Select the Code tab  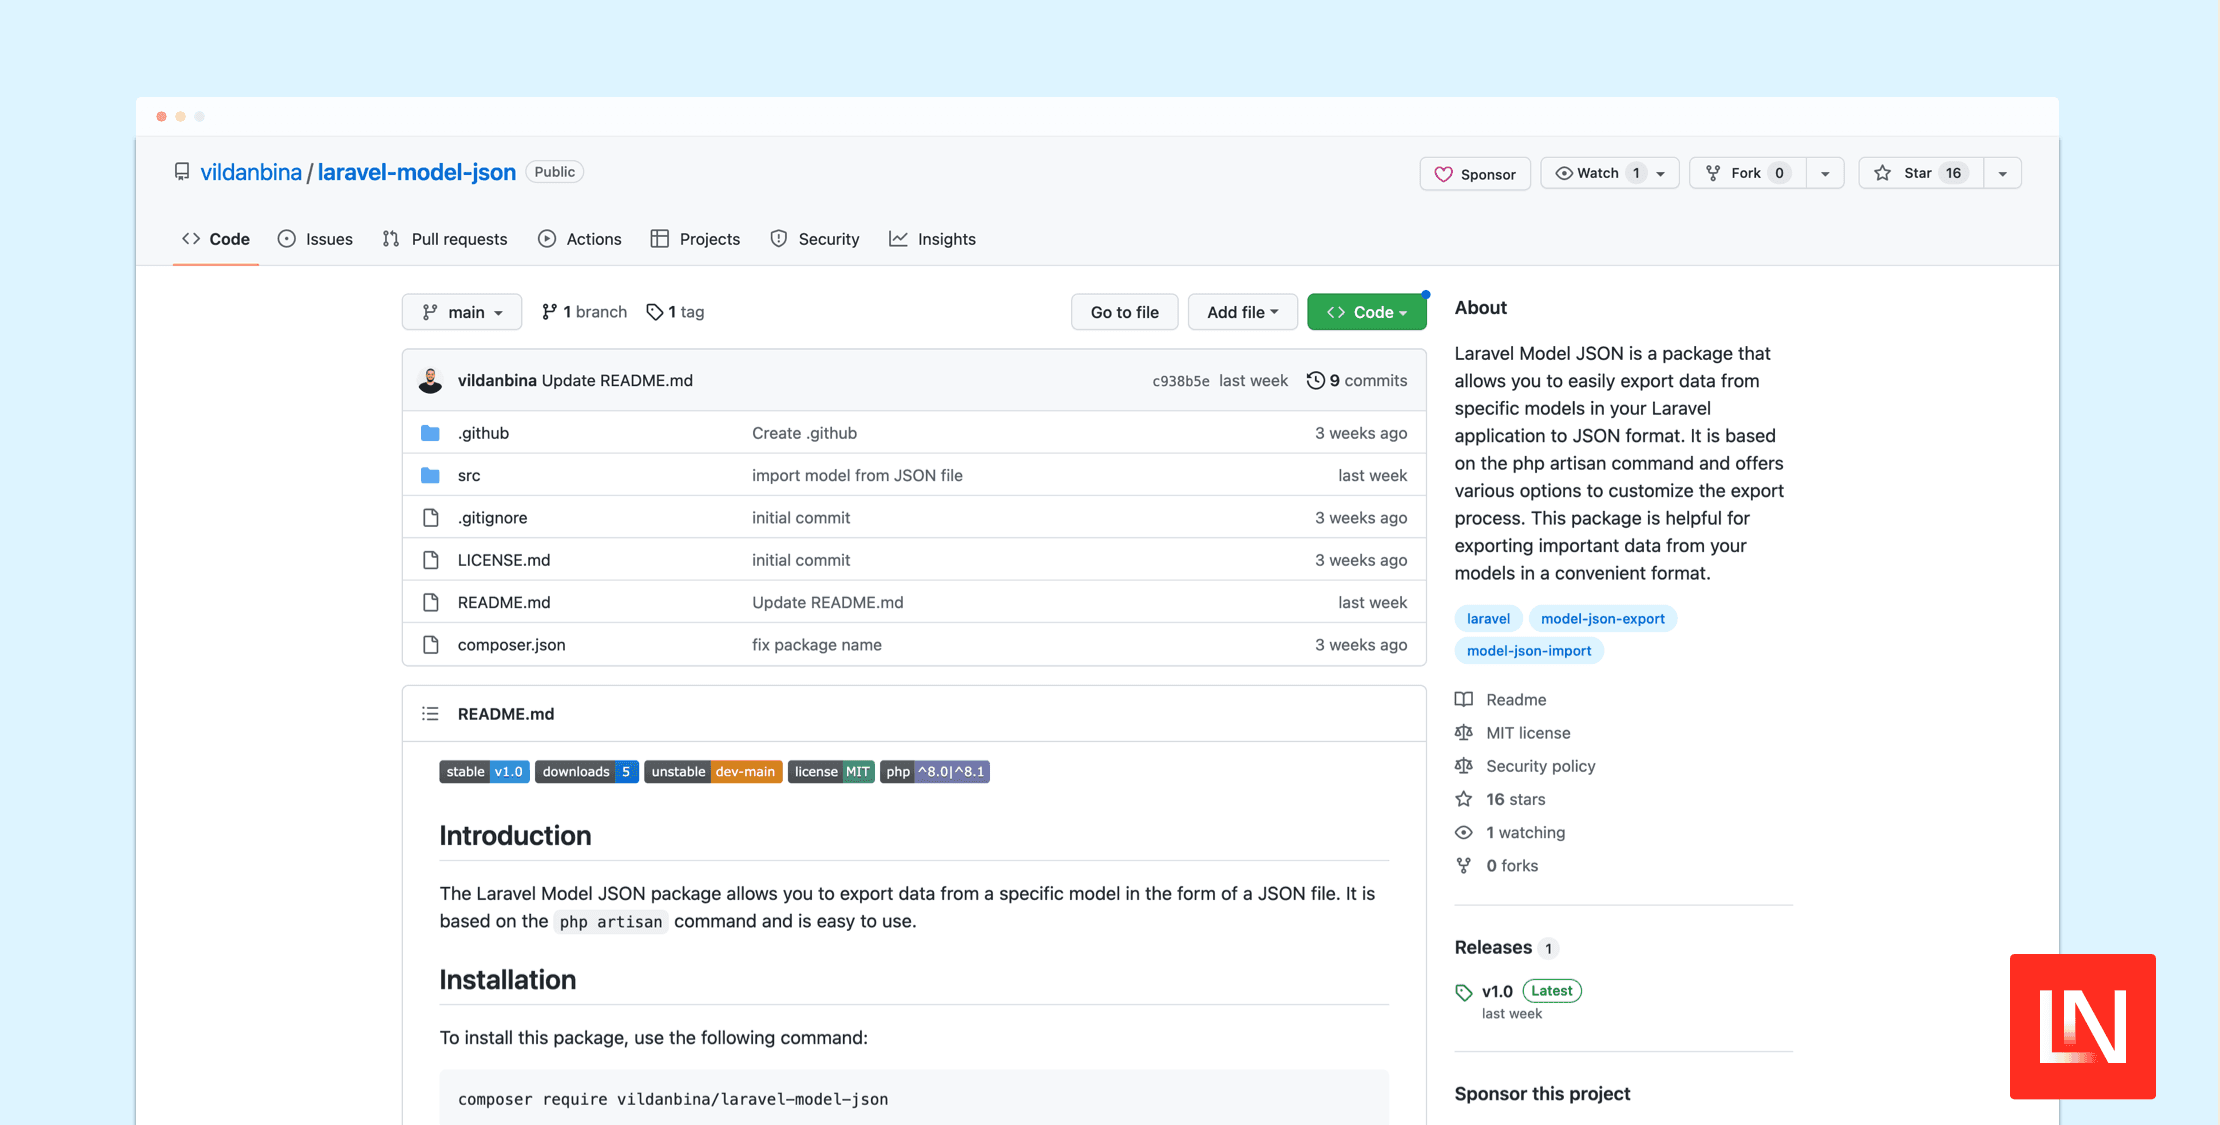click(x=216, y=239)
